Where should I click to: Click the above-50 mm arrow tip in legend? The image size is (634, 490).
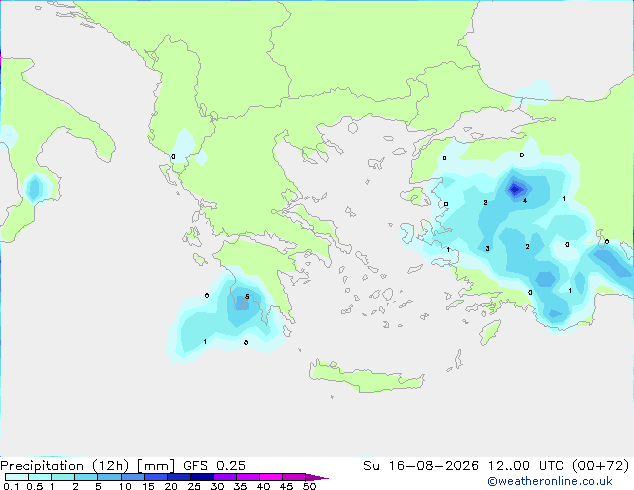coord(317,477)
